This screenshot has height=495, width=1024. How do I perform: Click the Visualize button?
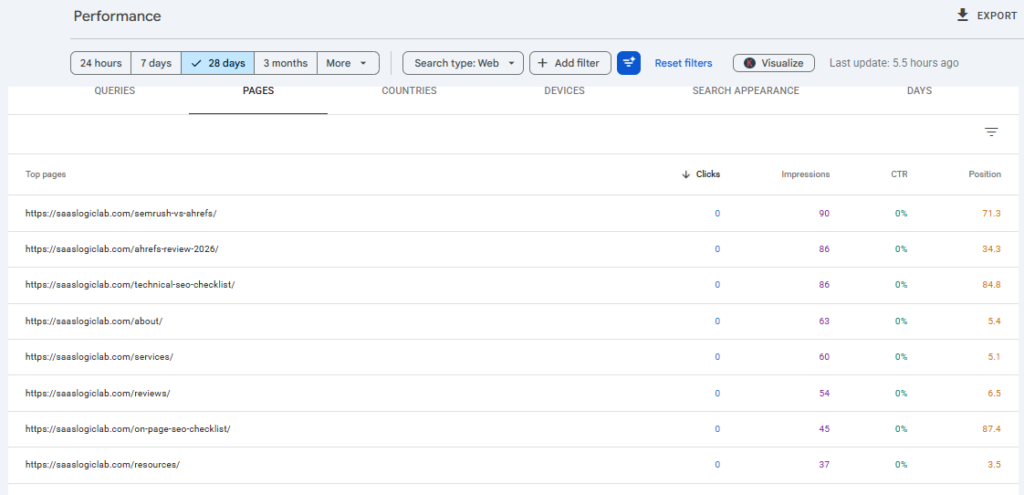[x=774, y=63]
